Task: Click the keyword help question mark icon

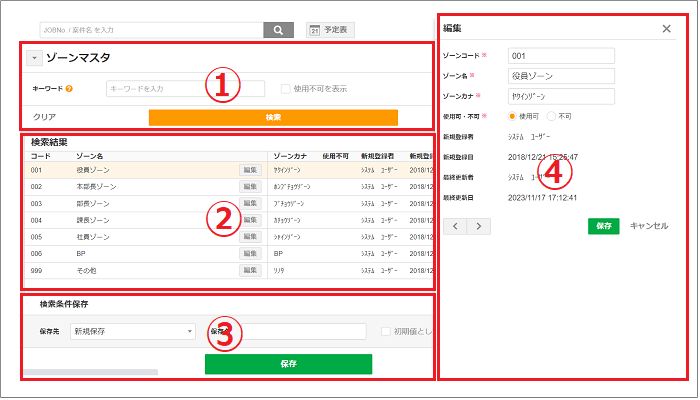Action: pos(69,89)
